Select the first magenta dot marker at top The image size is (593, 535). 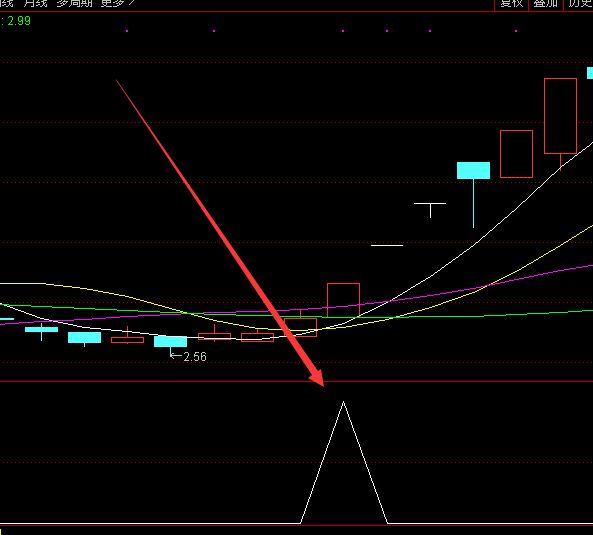(x=127, y=31)
